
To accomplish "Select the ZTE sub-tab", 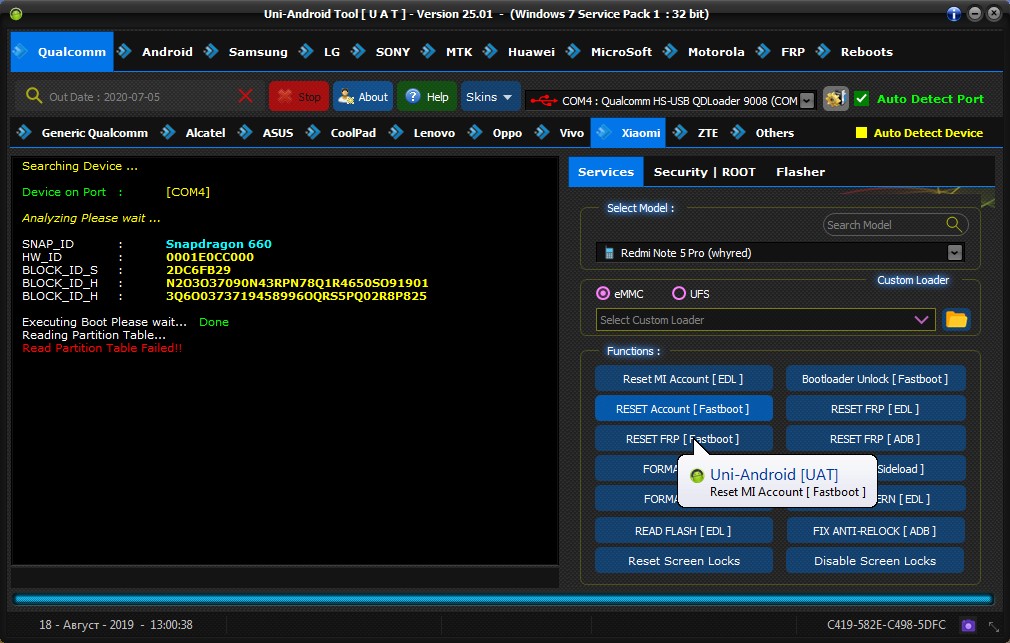I will coord(707,133).
